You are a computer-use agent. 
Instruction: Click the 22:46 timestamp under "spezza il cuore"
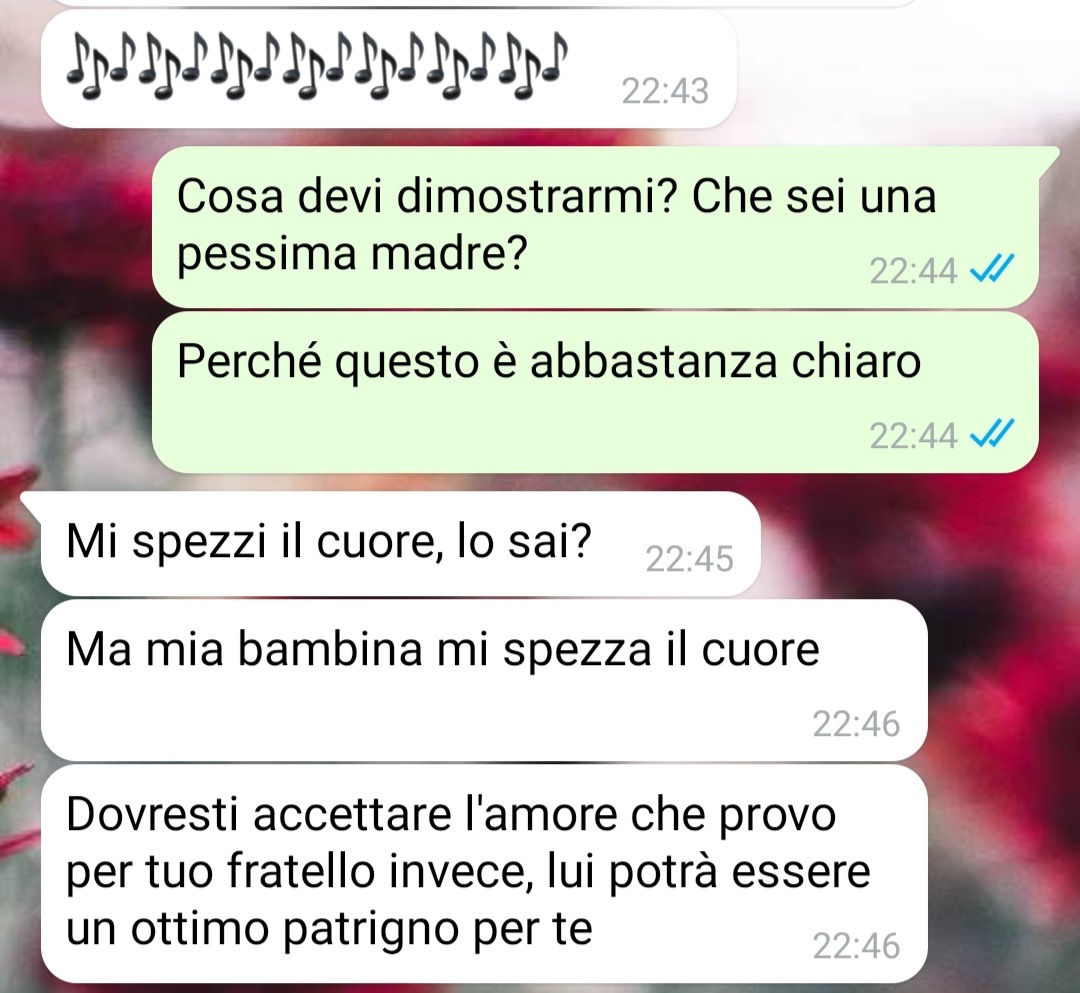856,724
